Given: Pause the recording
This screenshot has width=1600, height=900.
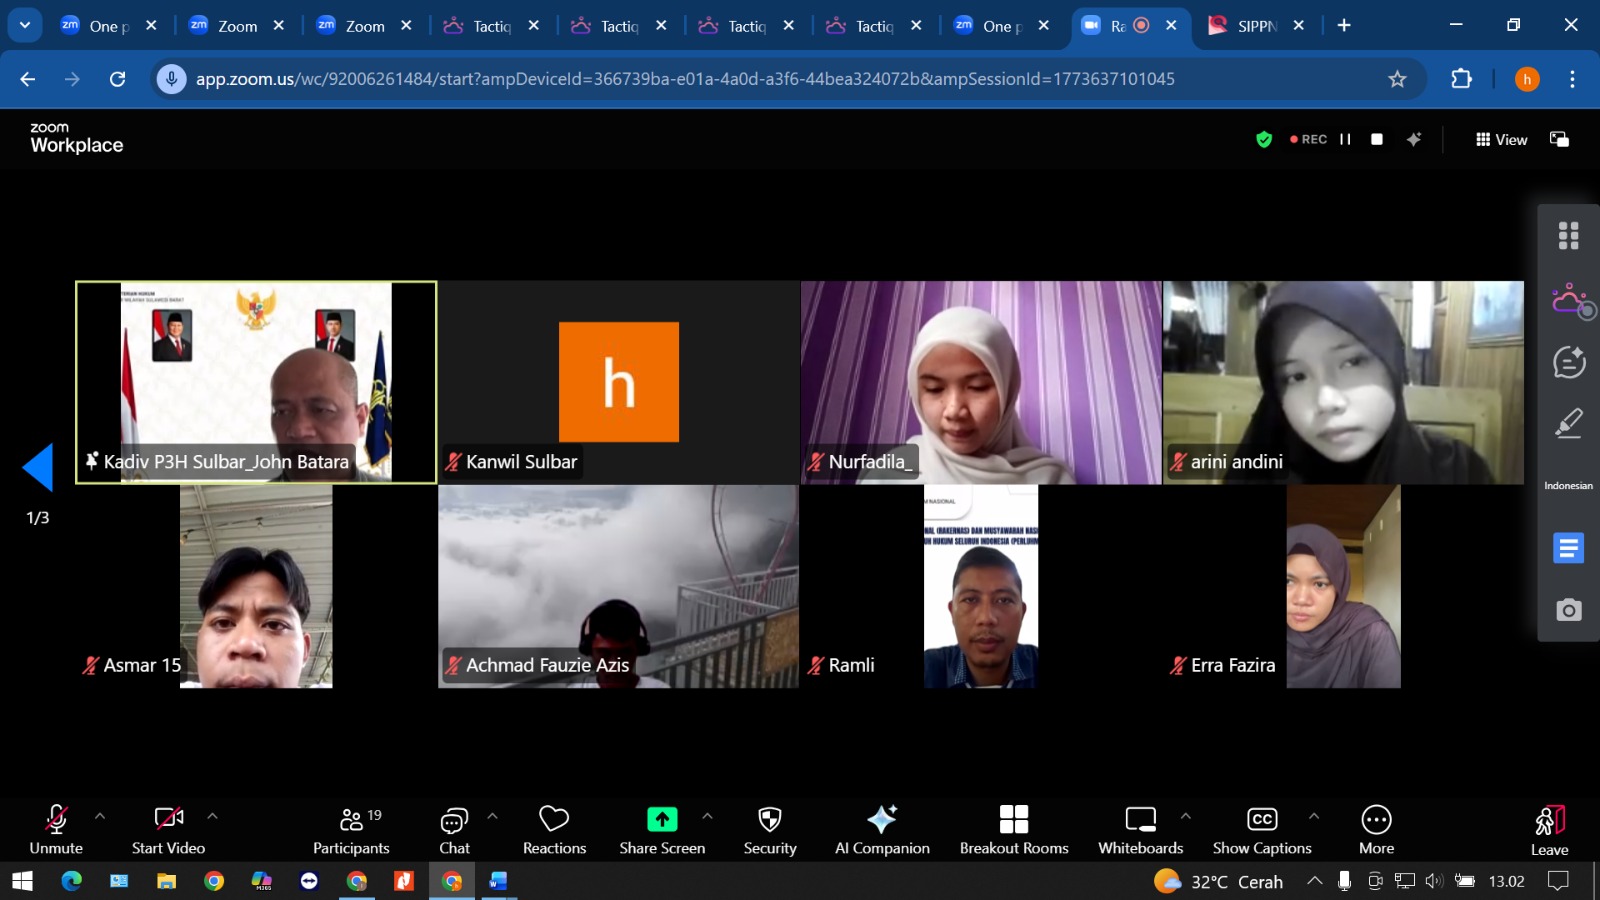Looking at the screenshot, I should coord(1345,140).
